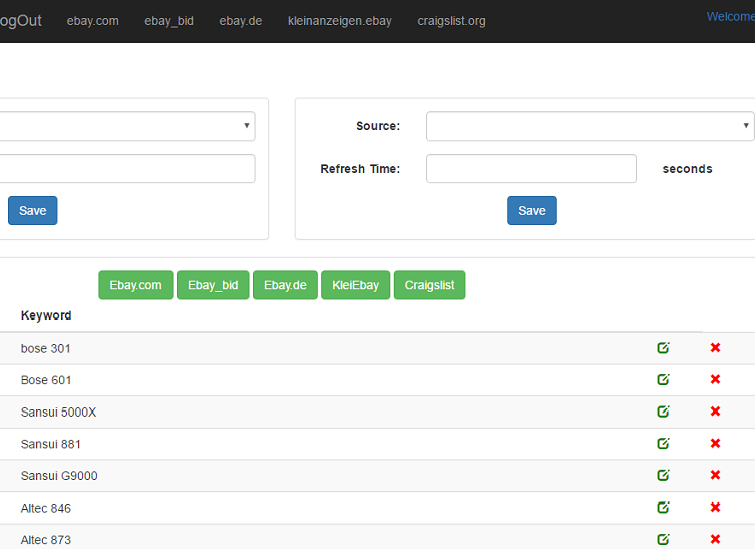Filter keywords by Ebay.de green button
The height and width of the screenshot is (549, 755).
coord(286,285)
